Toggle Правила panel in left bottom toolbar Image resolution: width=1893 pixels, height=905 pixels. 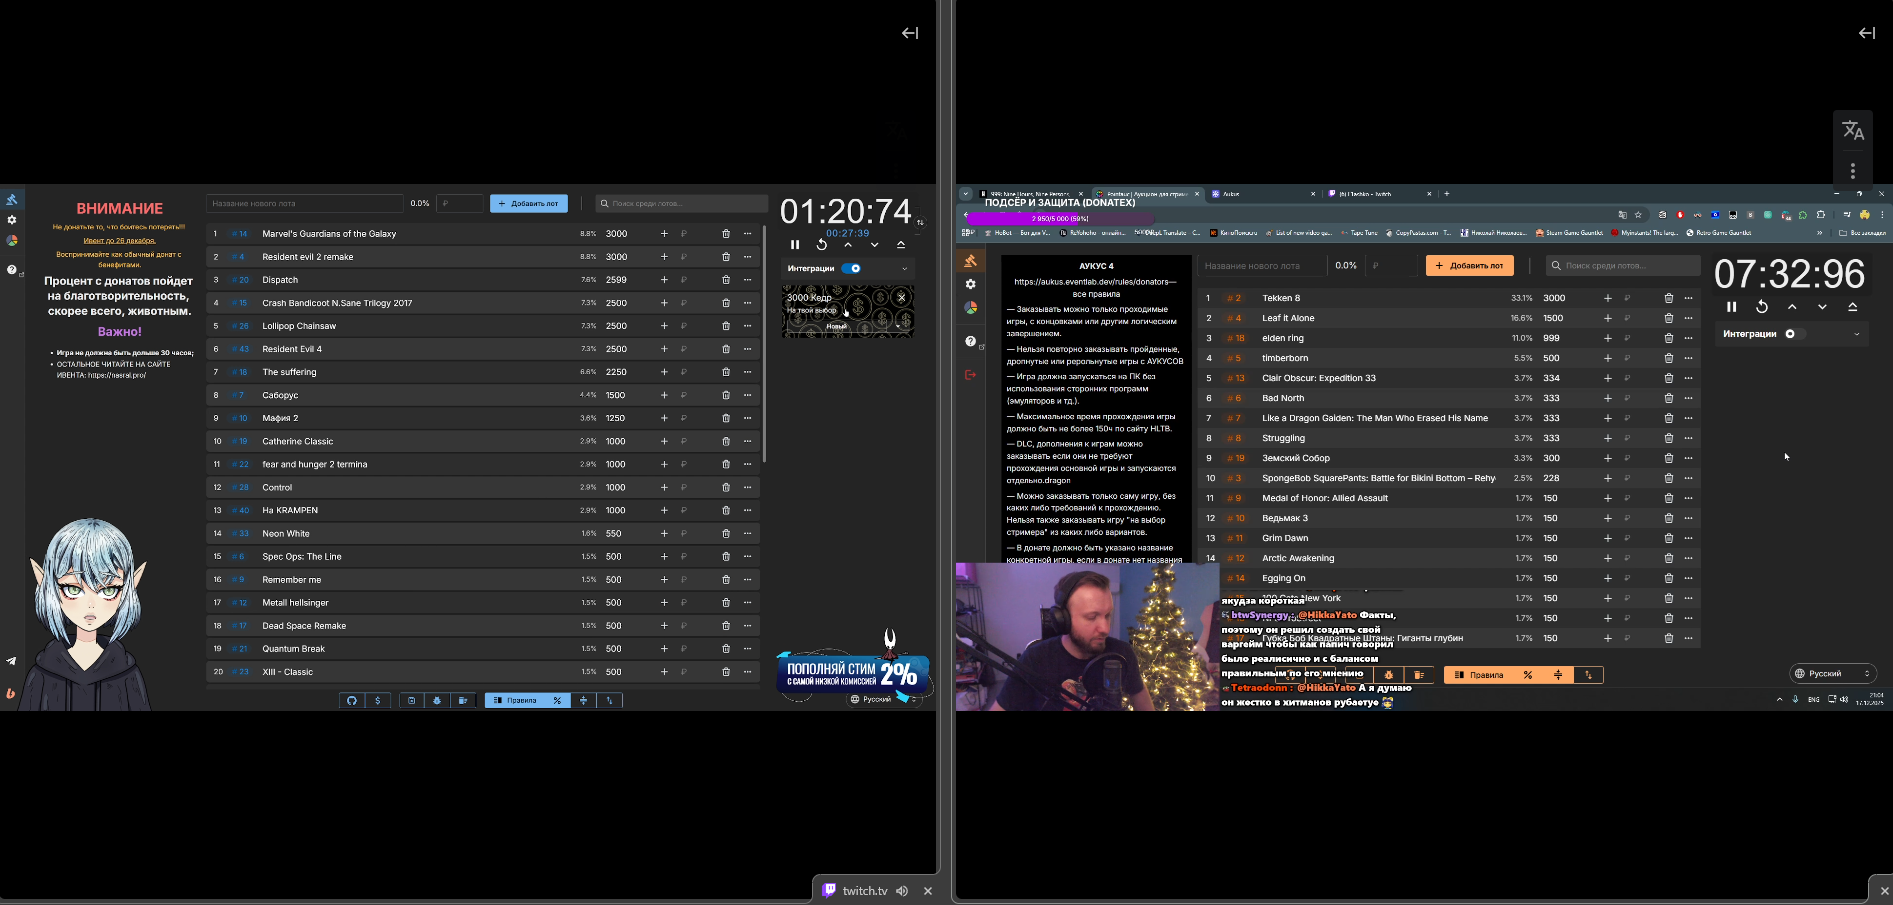pos(516,700)
